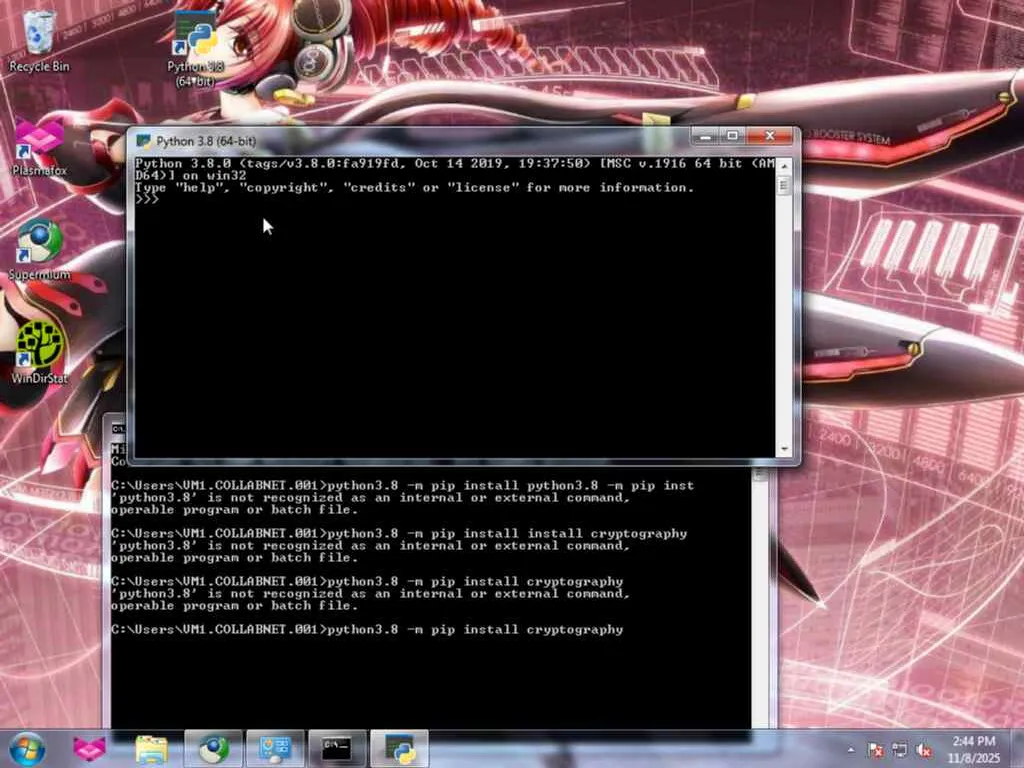Viewport: 1024px width, 768px height.
Task: Switch to the Python taskbar button
Action: 399,748
